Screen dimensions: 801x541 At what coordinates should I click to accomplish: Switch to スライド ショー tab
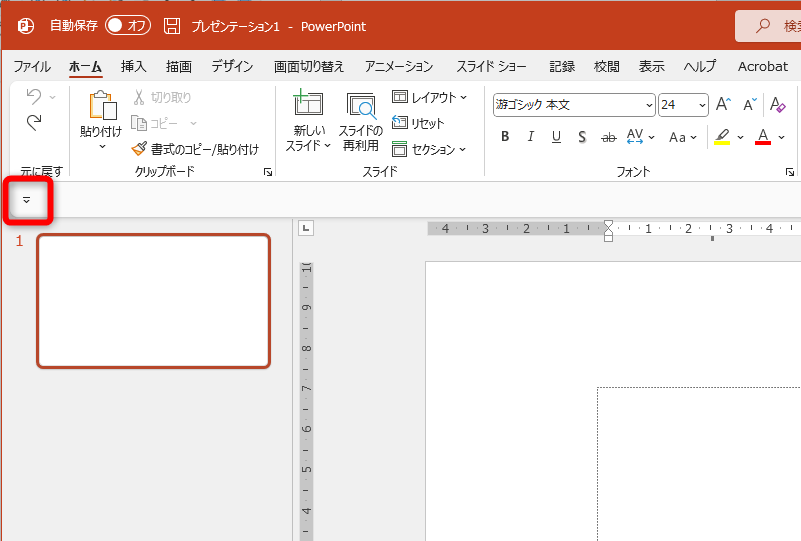pyautogui.click(x=491, y=66)
